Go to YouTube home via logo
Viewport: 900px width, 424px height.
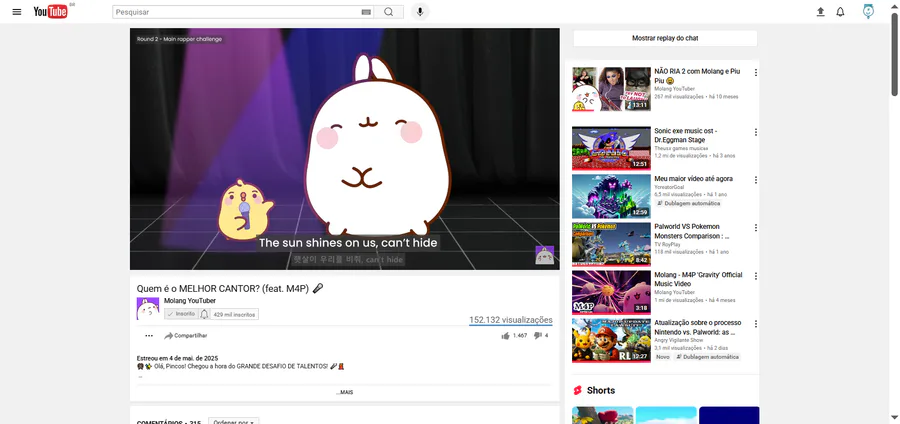(x=51, y=11)
